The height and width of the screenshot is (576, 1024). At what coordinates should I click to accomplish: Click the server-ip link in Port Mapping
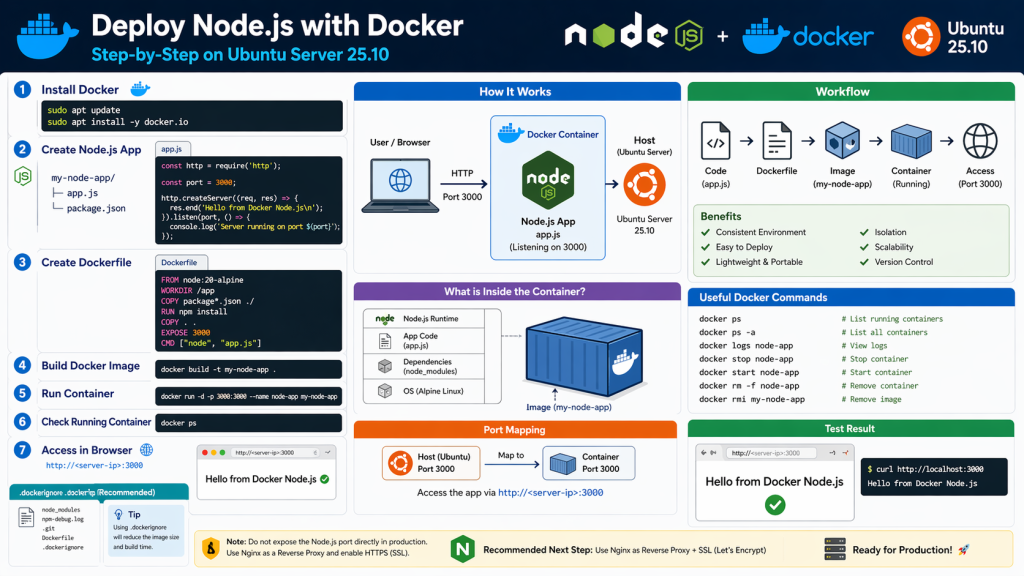point(550,492)
